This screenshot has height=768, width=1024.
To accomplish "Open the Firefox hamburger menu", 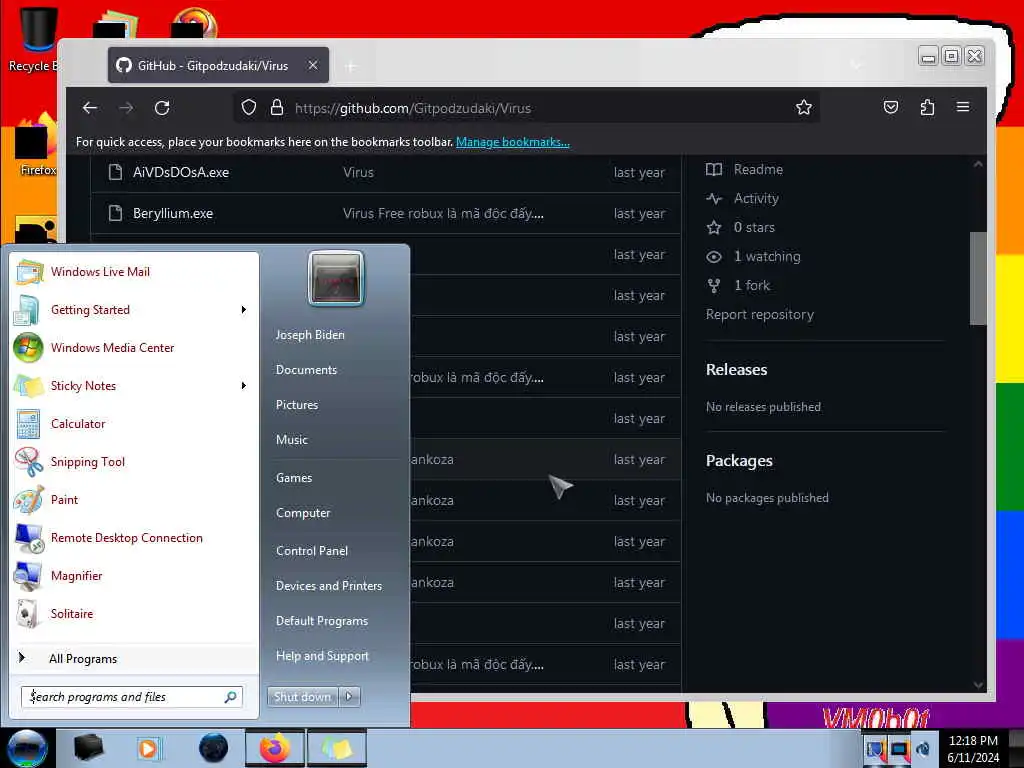I will coord(963,107).
